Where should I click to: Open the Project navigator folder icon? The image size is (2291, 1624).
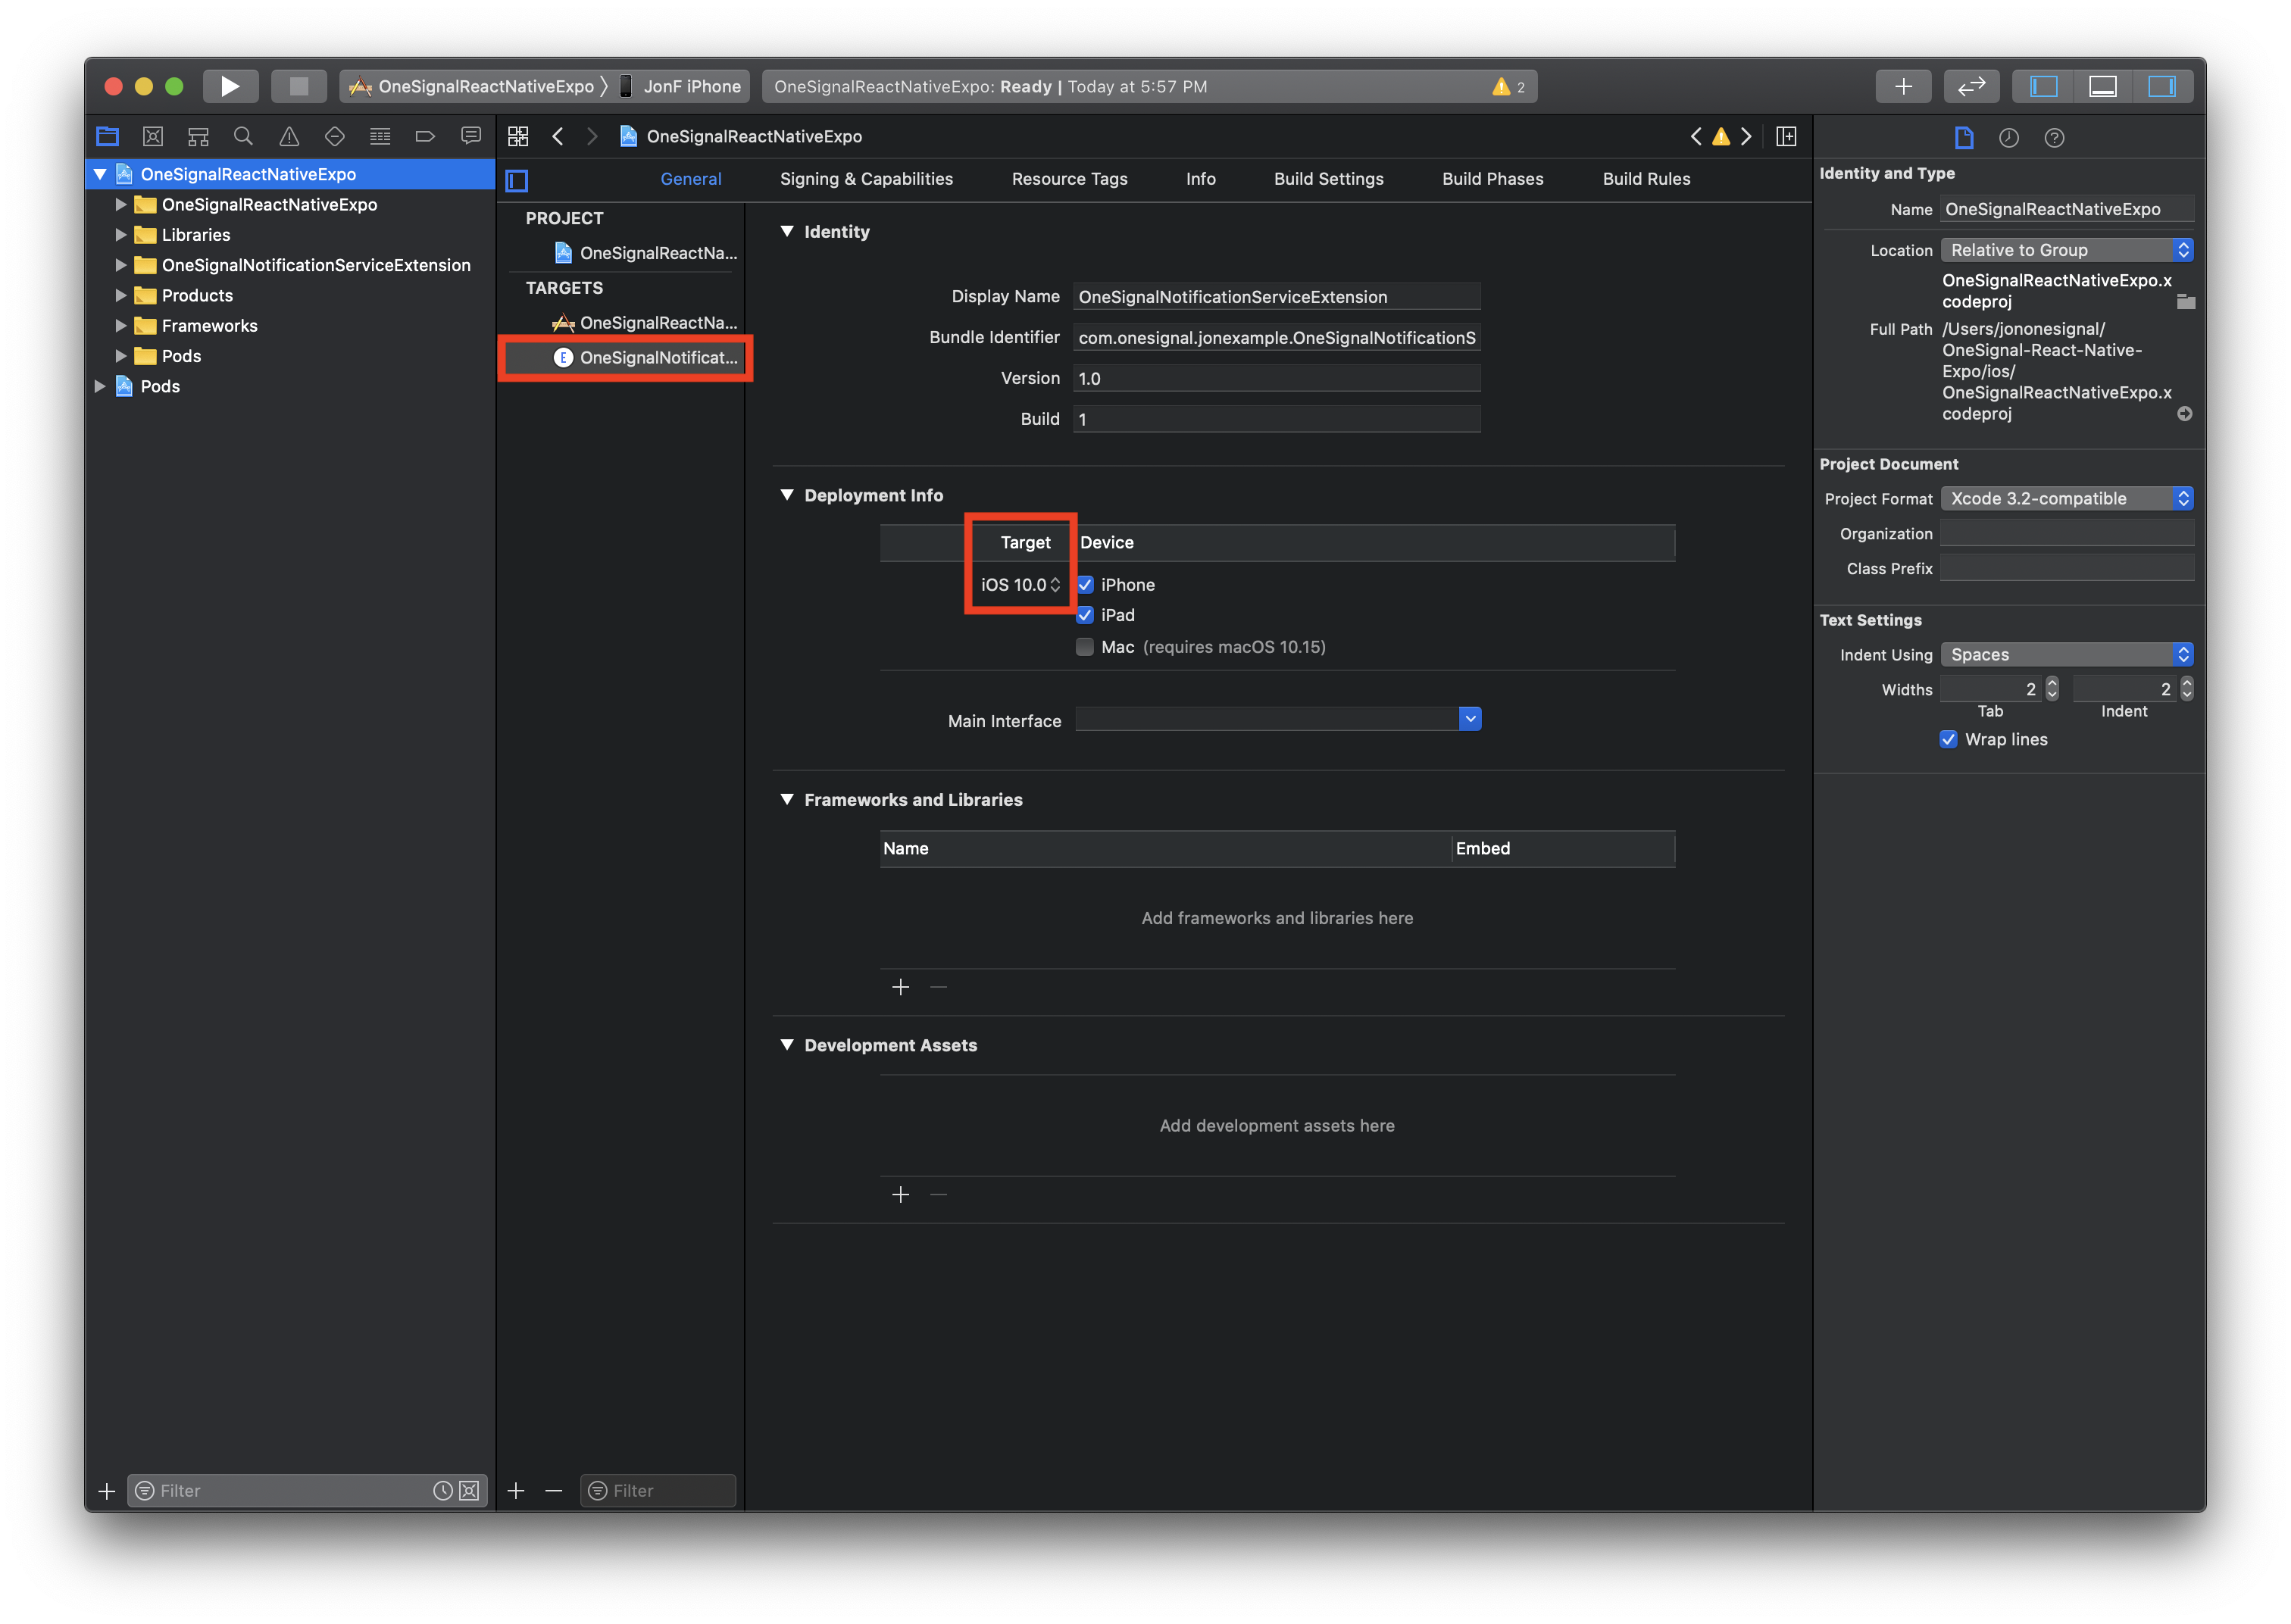click(x=107, y=137)
